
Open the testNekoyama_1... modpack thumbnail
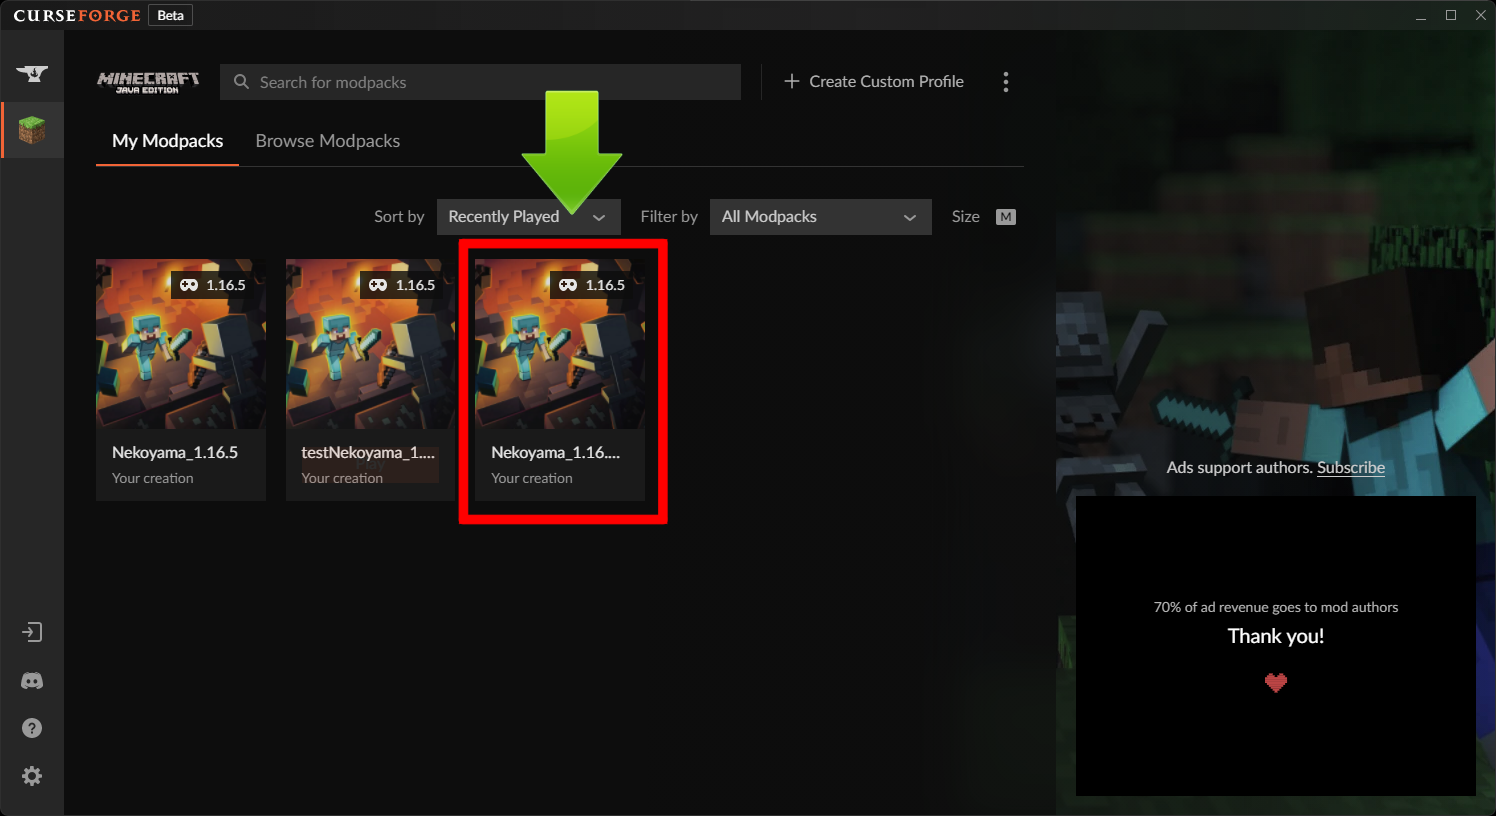(371, 344)
